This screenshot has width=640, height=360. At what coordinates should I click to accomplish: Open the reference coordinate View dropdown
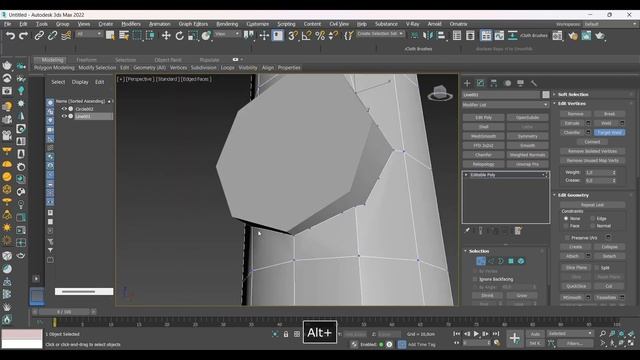coord(227,34)
